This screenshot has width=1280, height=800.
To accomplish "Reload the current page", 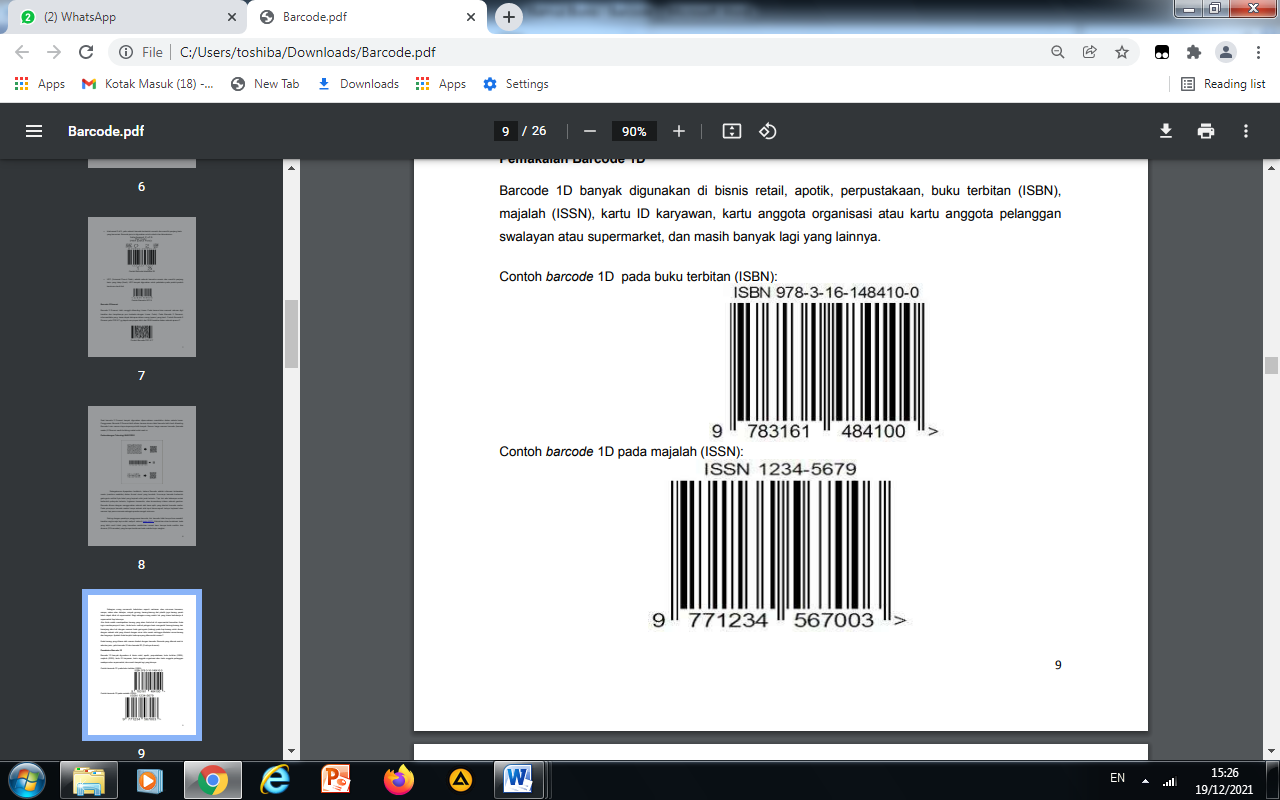I will tap(86, 52).
